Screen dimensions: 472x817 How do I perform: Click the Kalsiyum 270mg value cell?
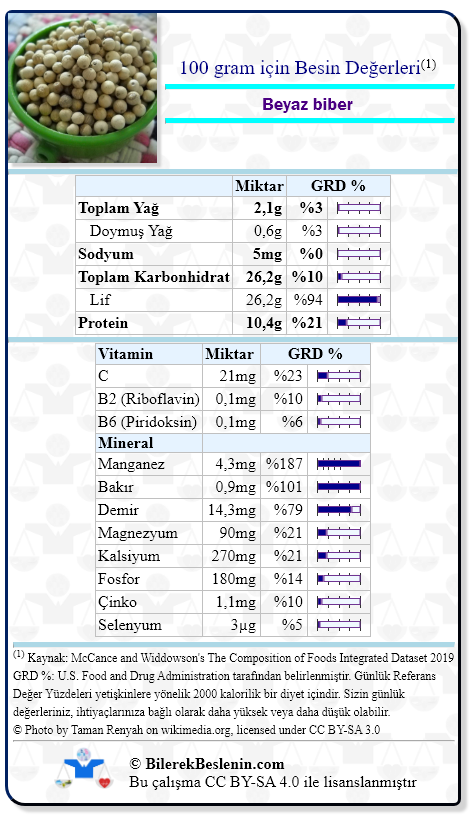click(x=232, y=556)
